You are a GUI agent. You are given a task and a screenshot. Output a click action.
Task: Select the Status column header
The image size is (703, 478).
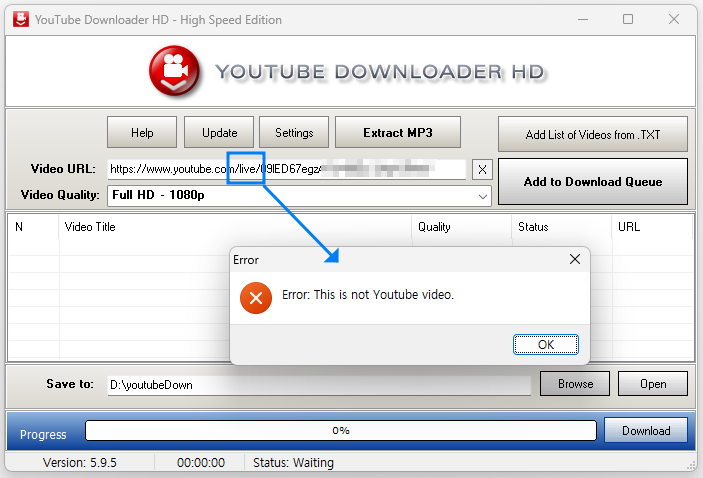click(561, 227)
